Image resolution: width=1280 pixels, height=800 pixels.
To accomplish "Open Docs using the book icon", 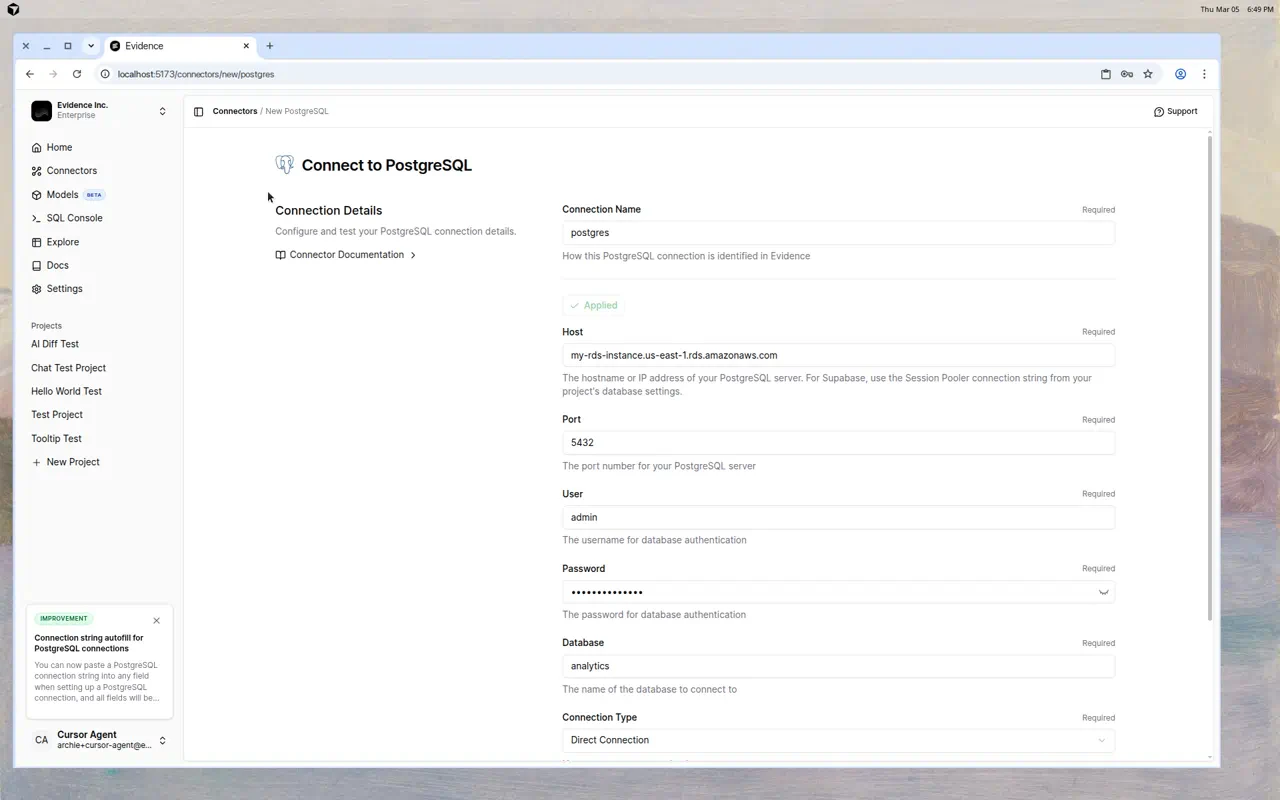I will [36, 265].
